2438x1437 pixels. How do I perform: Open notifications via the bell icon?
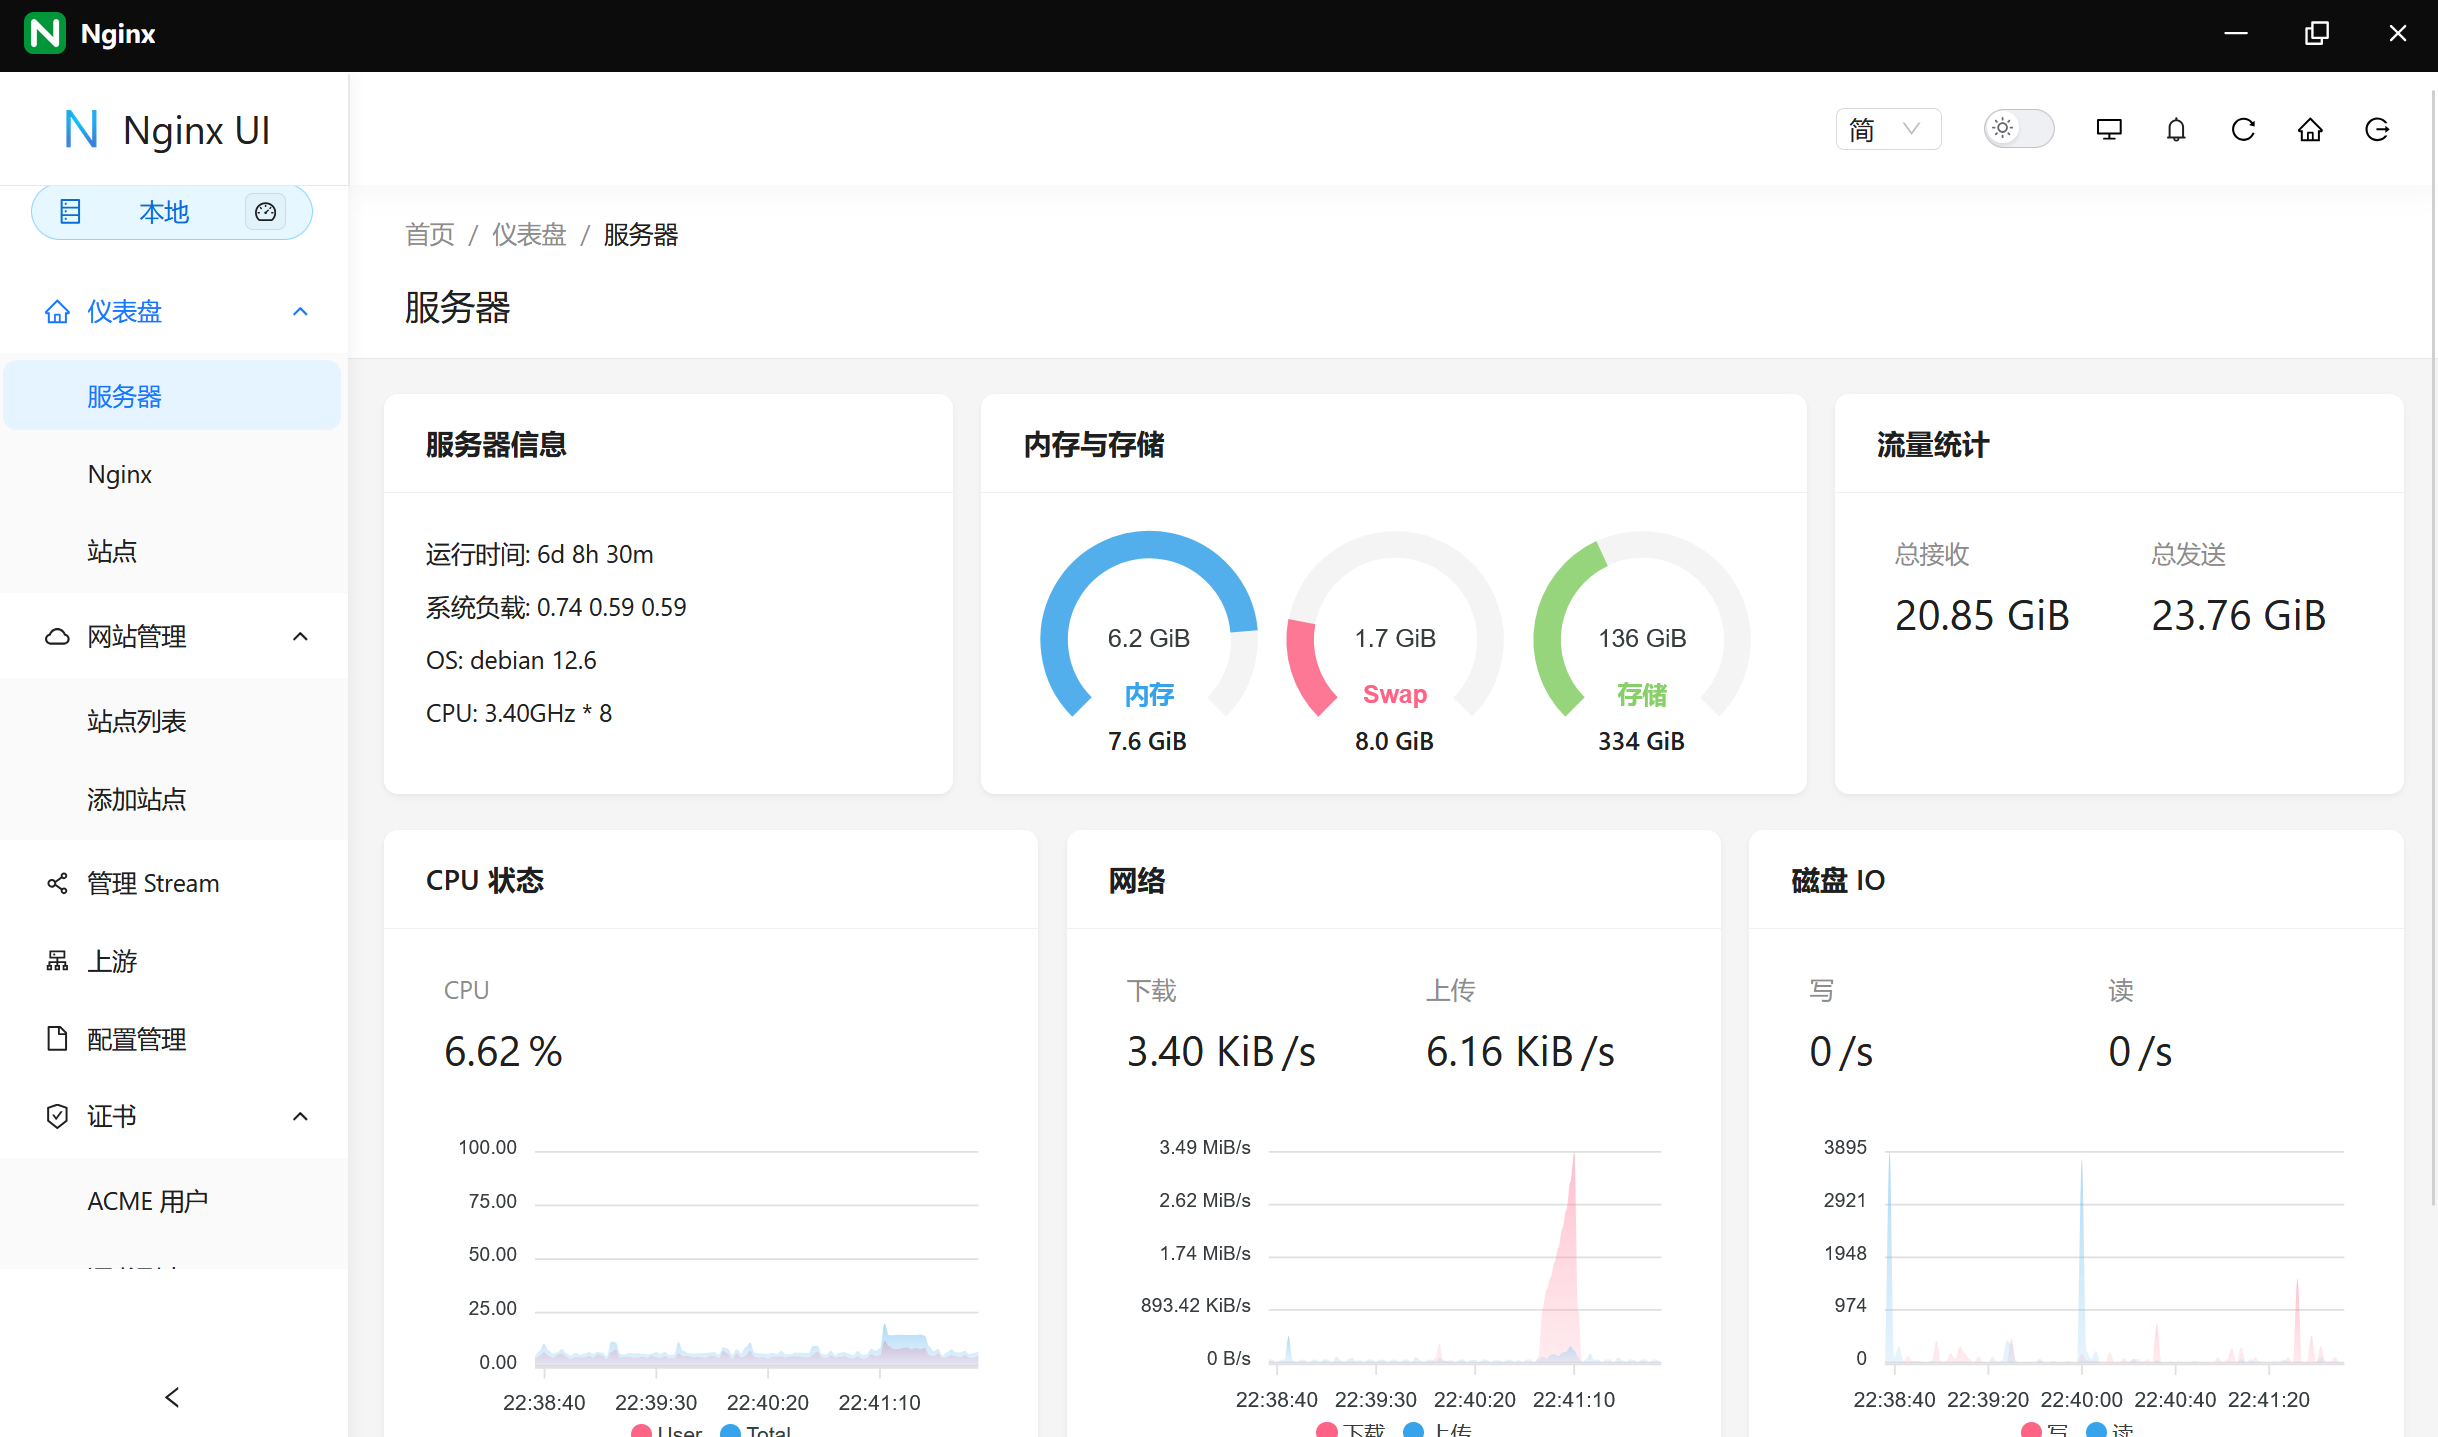click(x=2174, y=129)
